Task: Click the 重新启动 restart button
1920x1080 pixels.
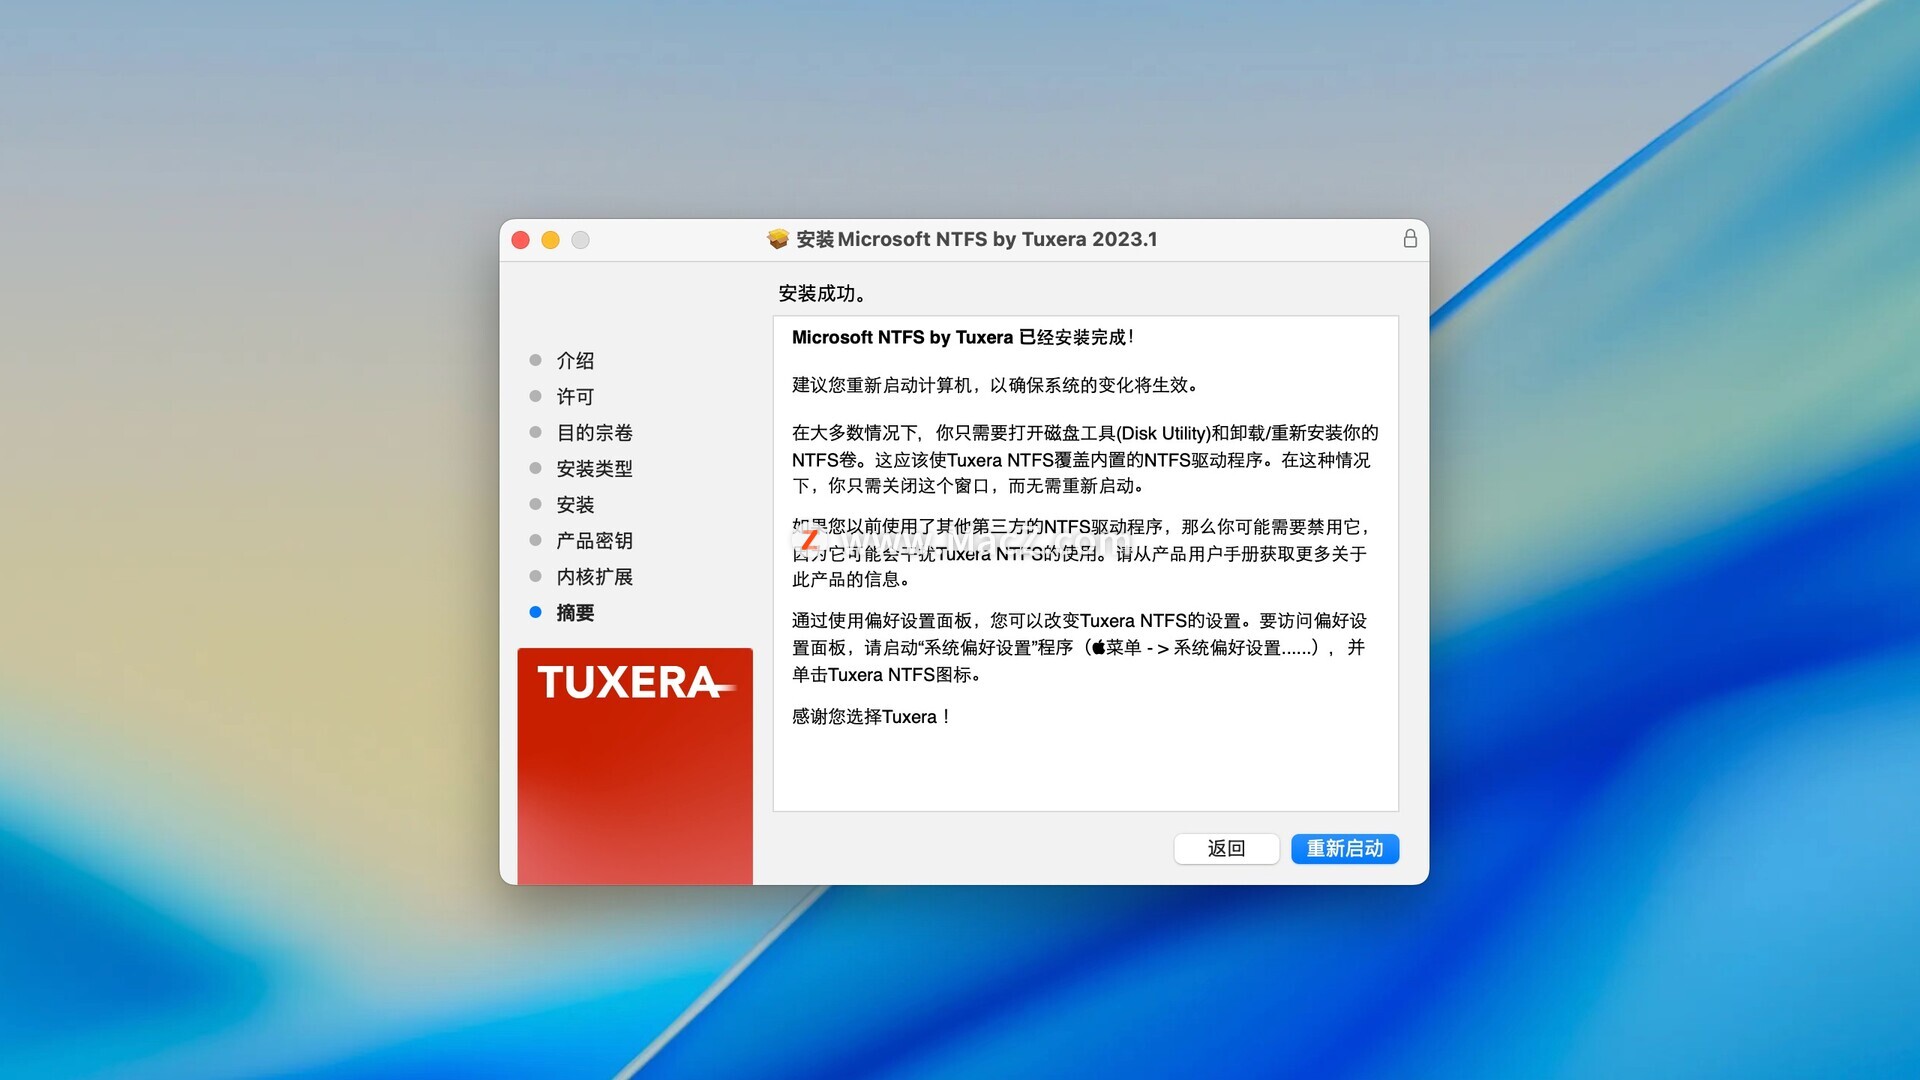Action: tap(1344, 848)
